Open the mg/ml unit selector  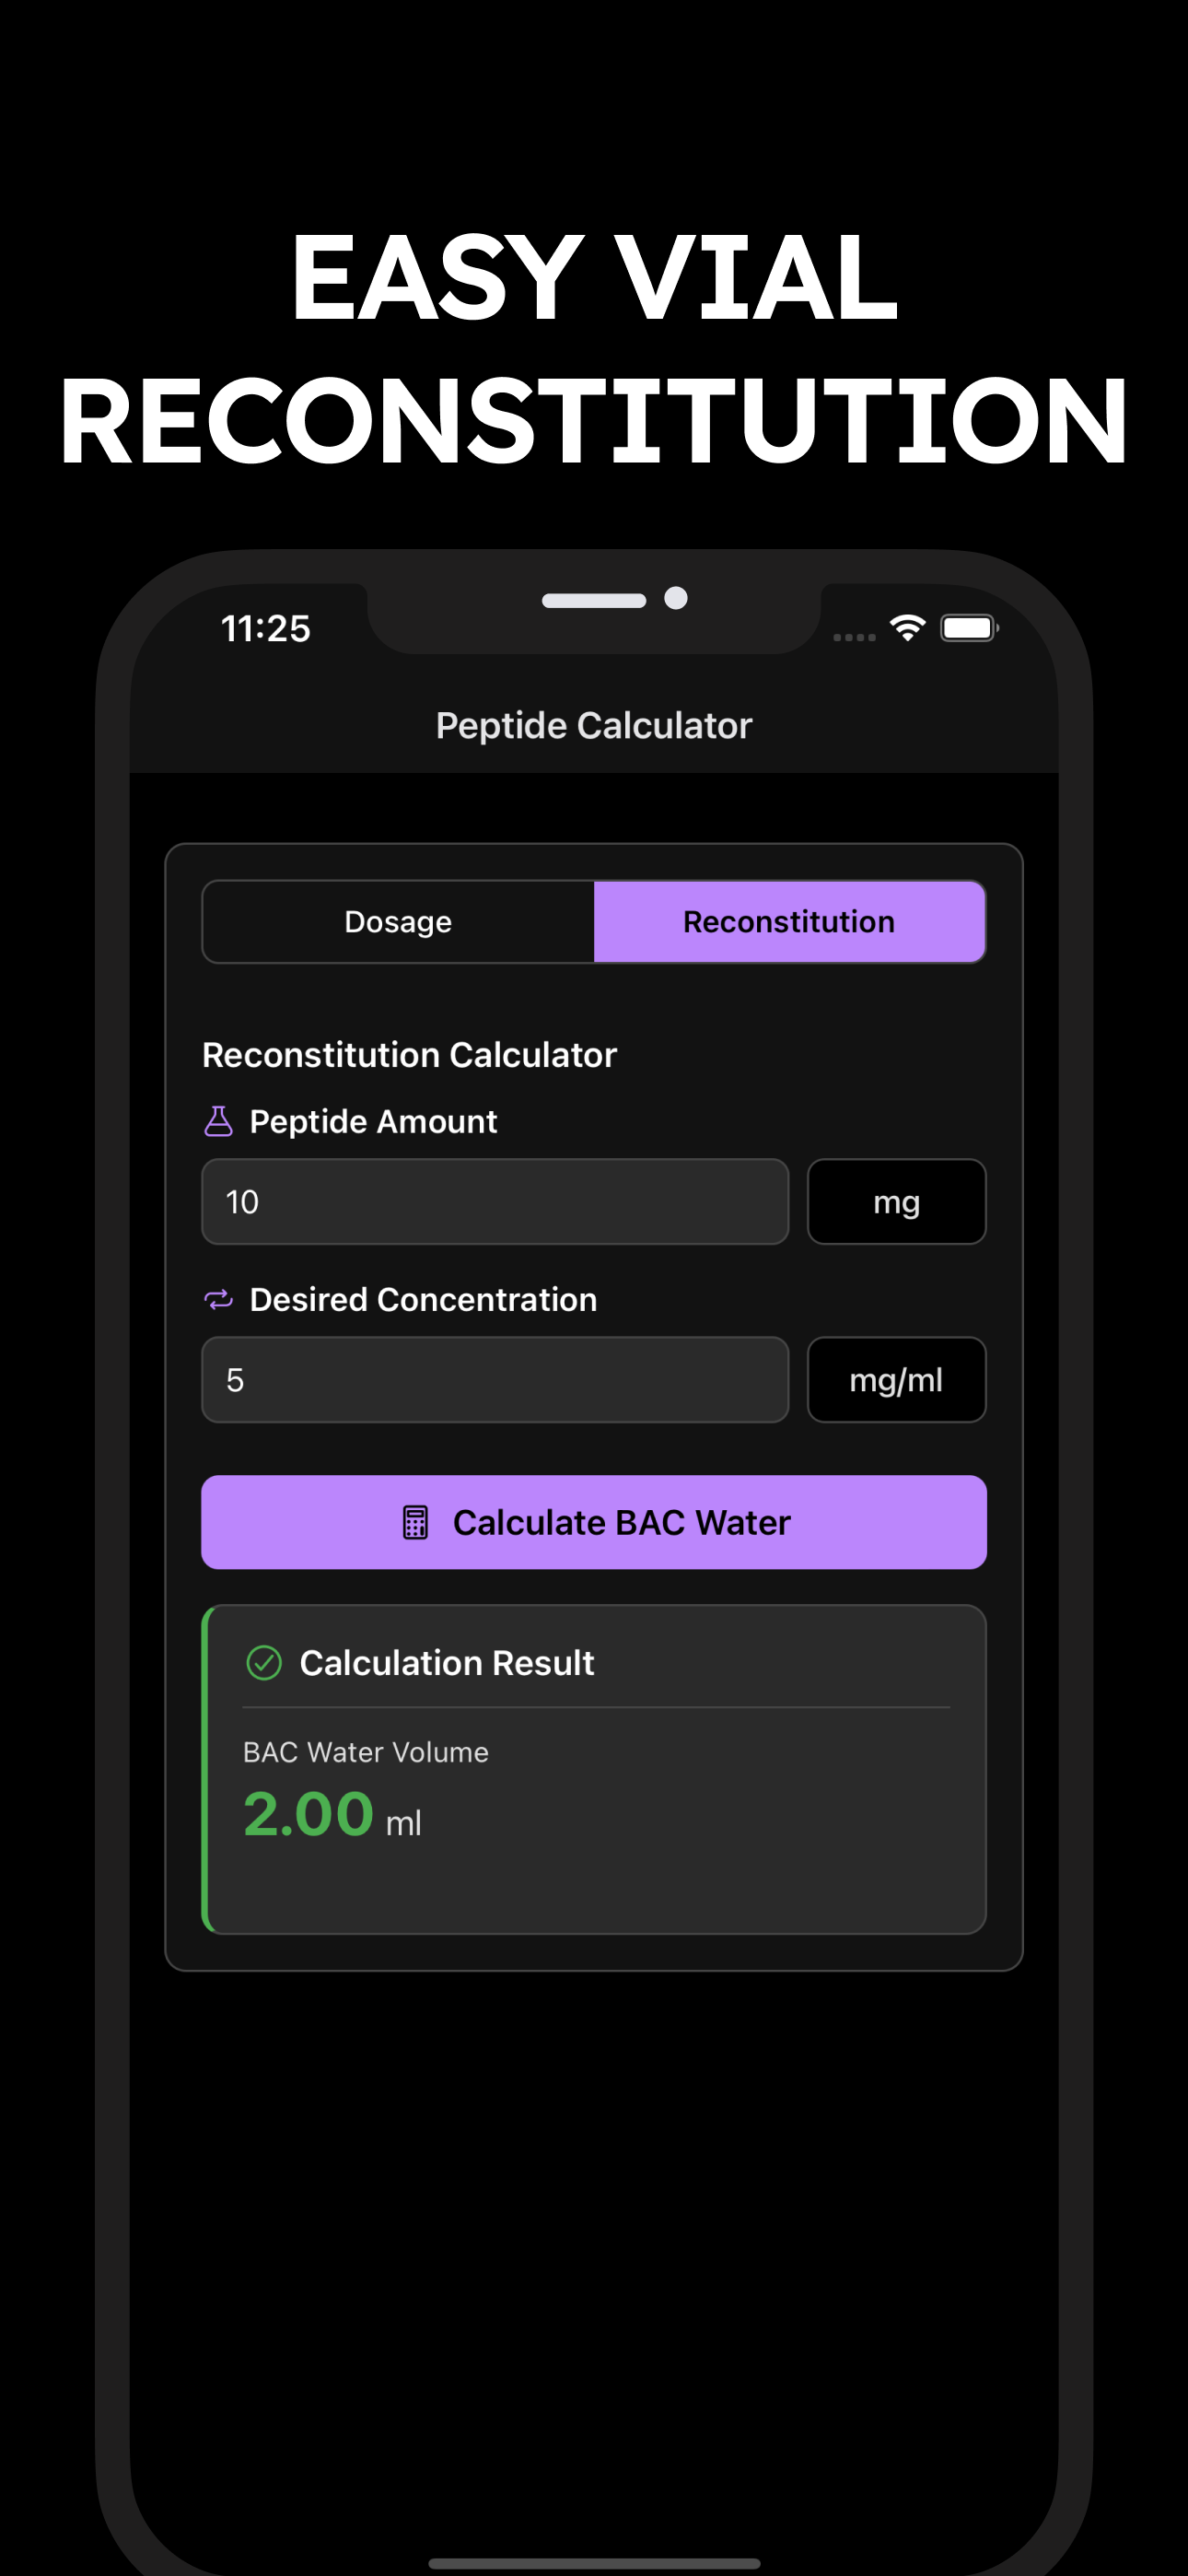896,1380
